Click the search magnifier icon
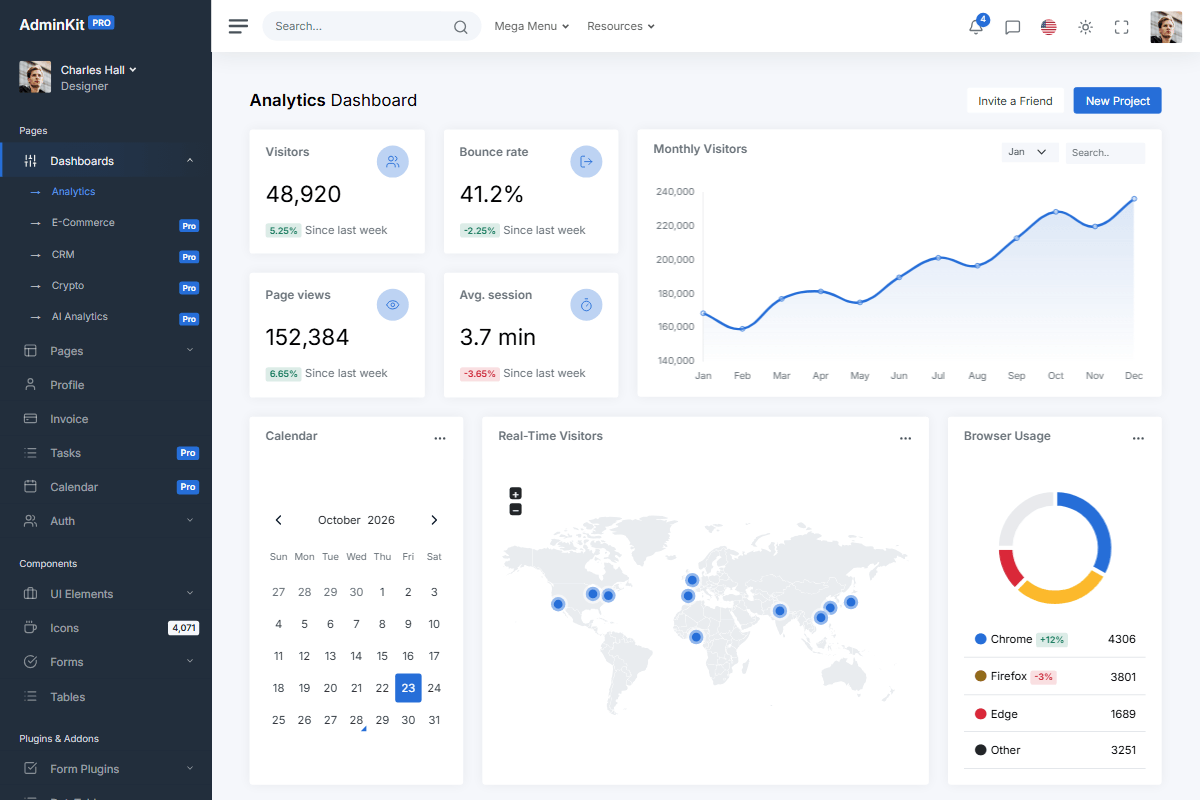 click(461, 27)
